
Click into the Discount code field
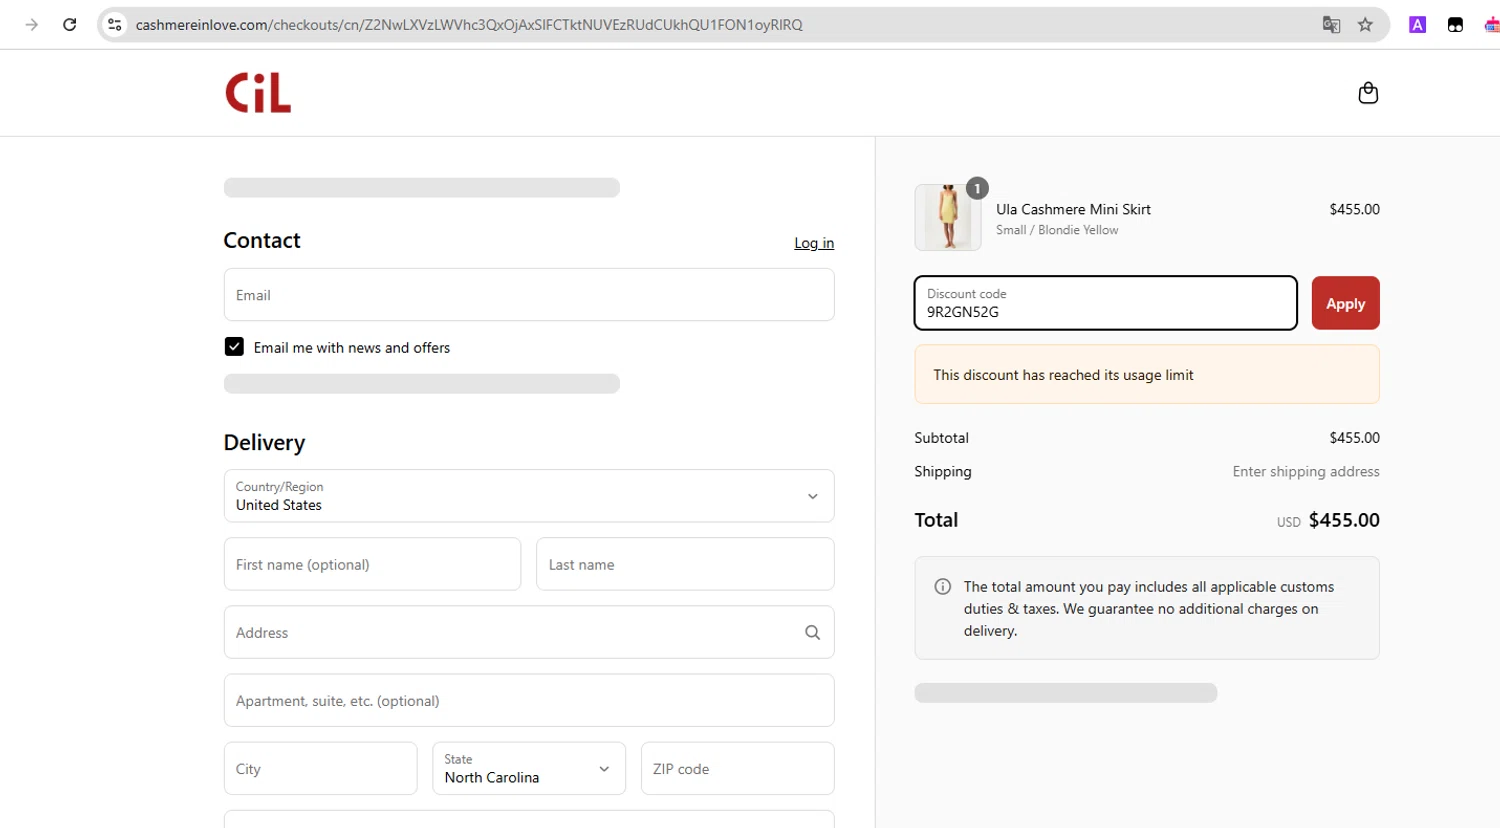(x=1105, y=303)
